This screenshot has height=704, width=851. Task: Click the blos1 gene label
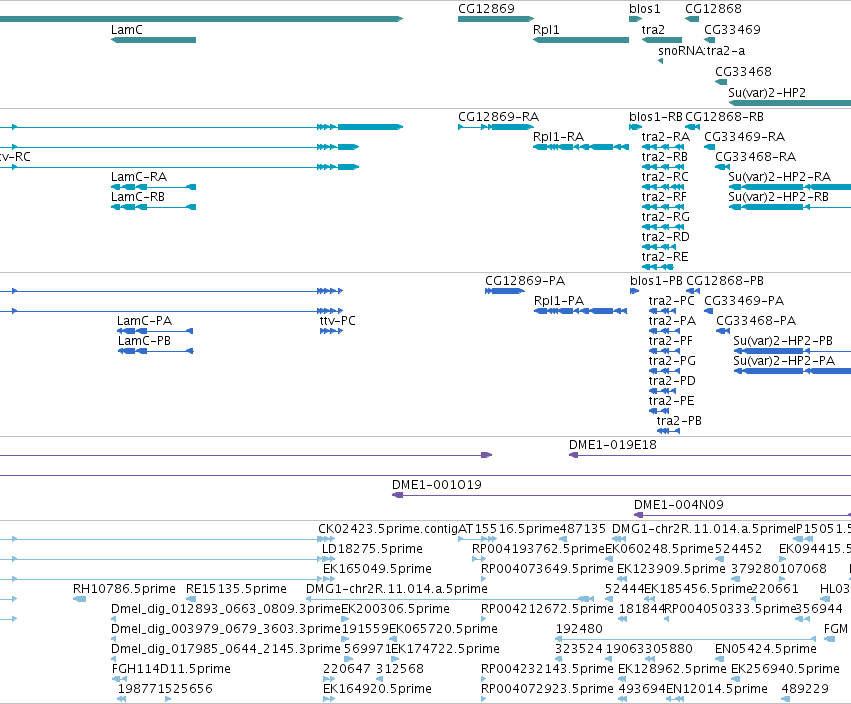[x=644, y=8]
